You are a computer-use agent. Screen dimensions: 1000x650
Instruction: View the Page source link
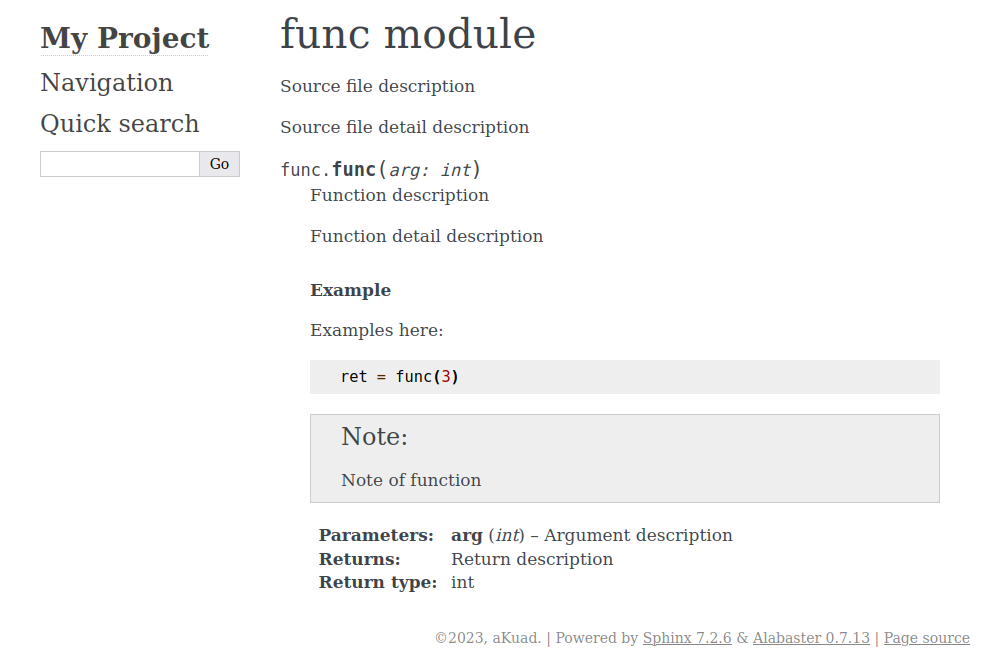pyautogui.click(x=926, y=638)
